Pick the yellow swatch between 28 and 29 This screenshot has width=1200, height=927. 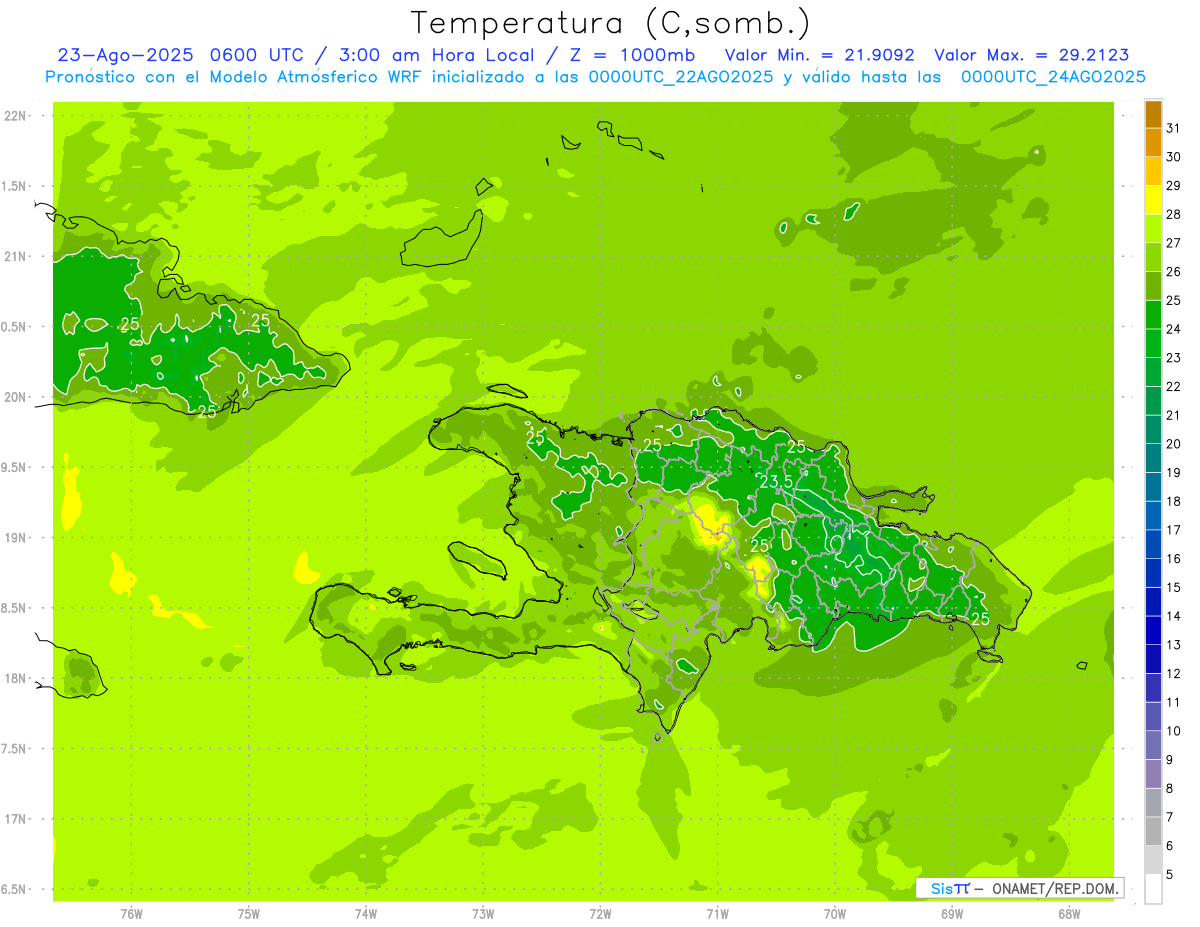1153,200
